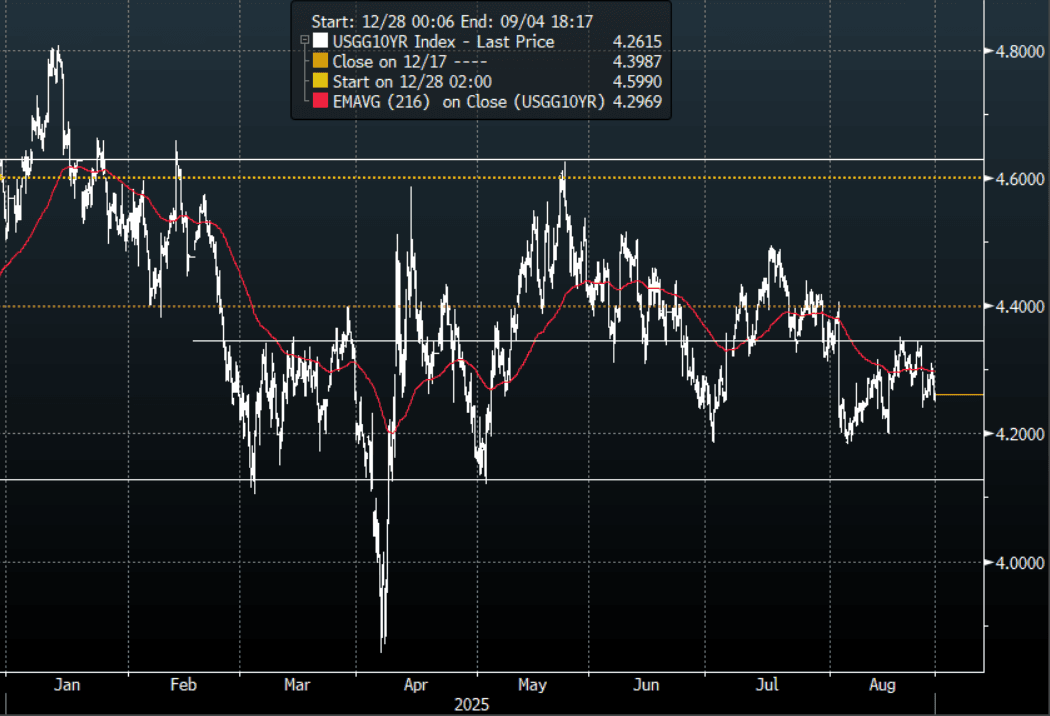Screen dimensions: 1050x716
Task: Click the yellow Start on 12/28 swatch
Action: [x=320, y=81]
